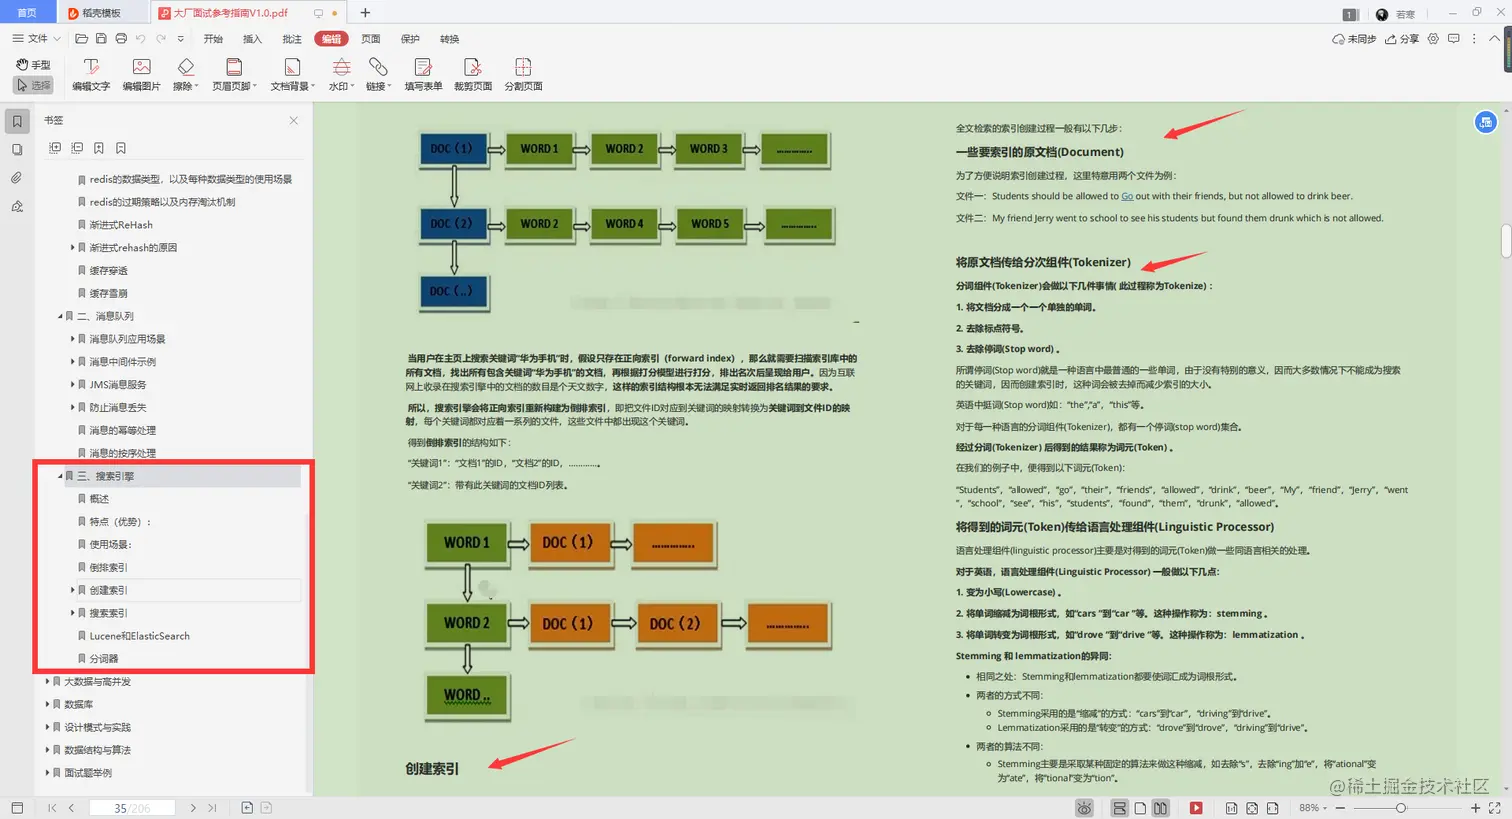This screenshot has height=819, width=1512.
Task: Switch to two-page view
Action: click(x=1160, y=808)
